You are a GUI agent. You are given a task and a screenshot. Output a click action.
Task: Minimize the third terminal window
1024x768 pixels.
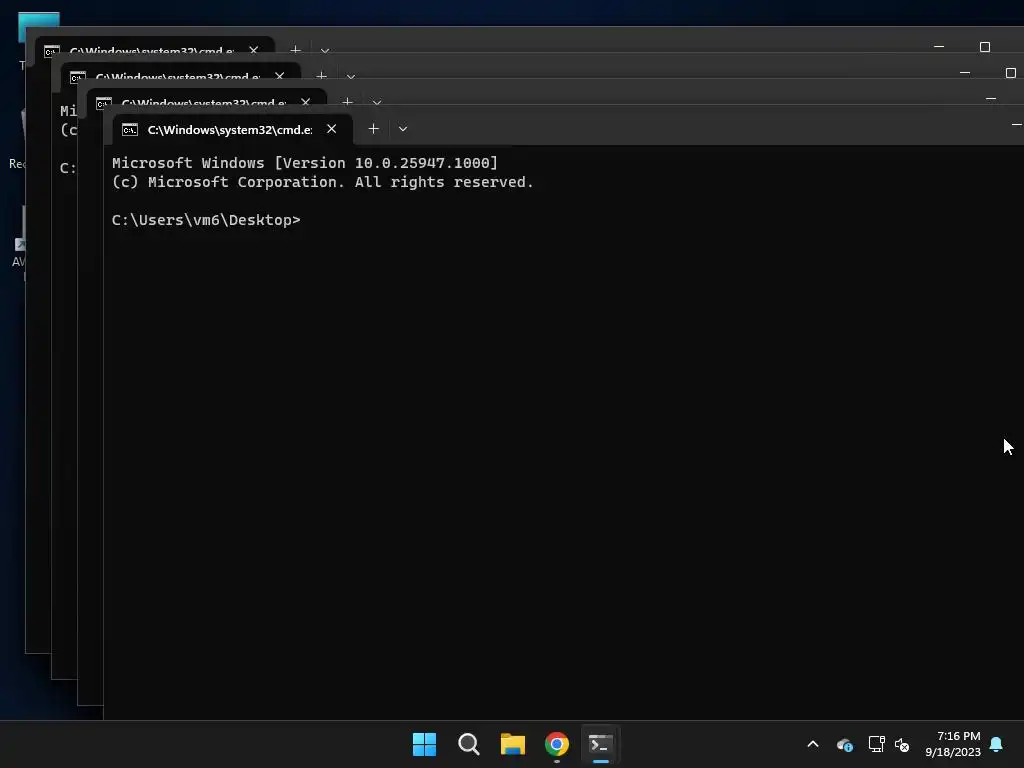[965, 72]
